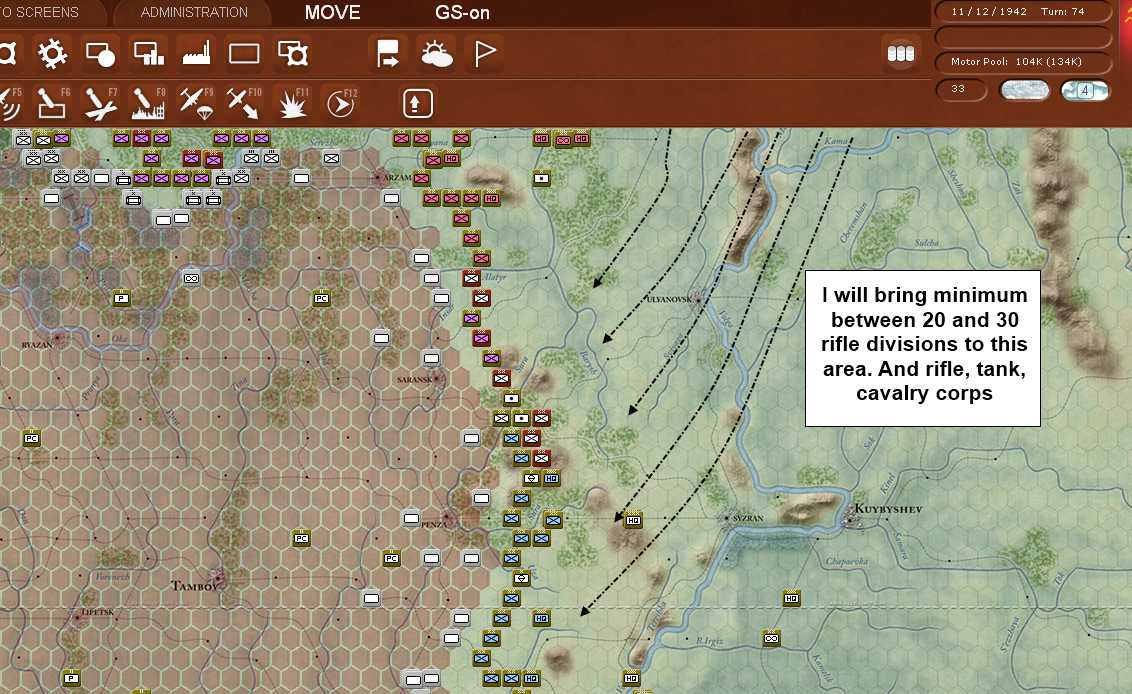Select the PC marker southwest of Penza

click(391, 558)
